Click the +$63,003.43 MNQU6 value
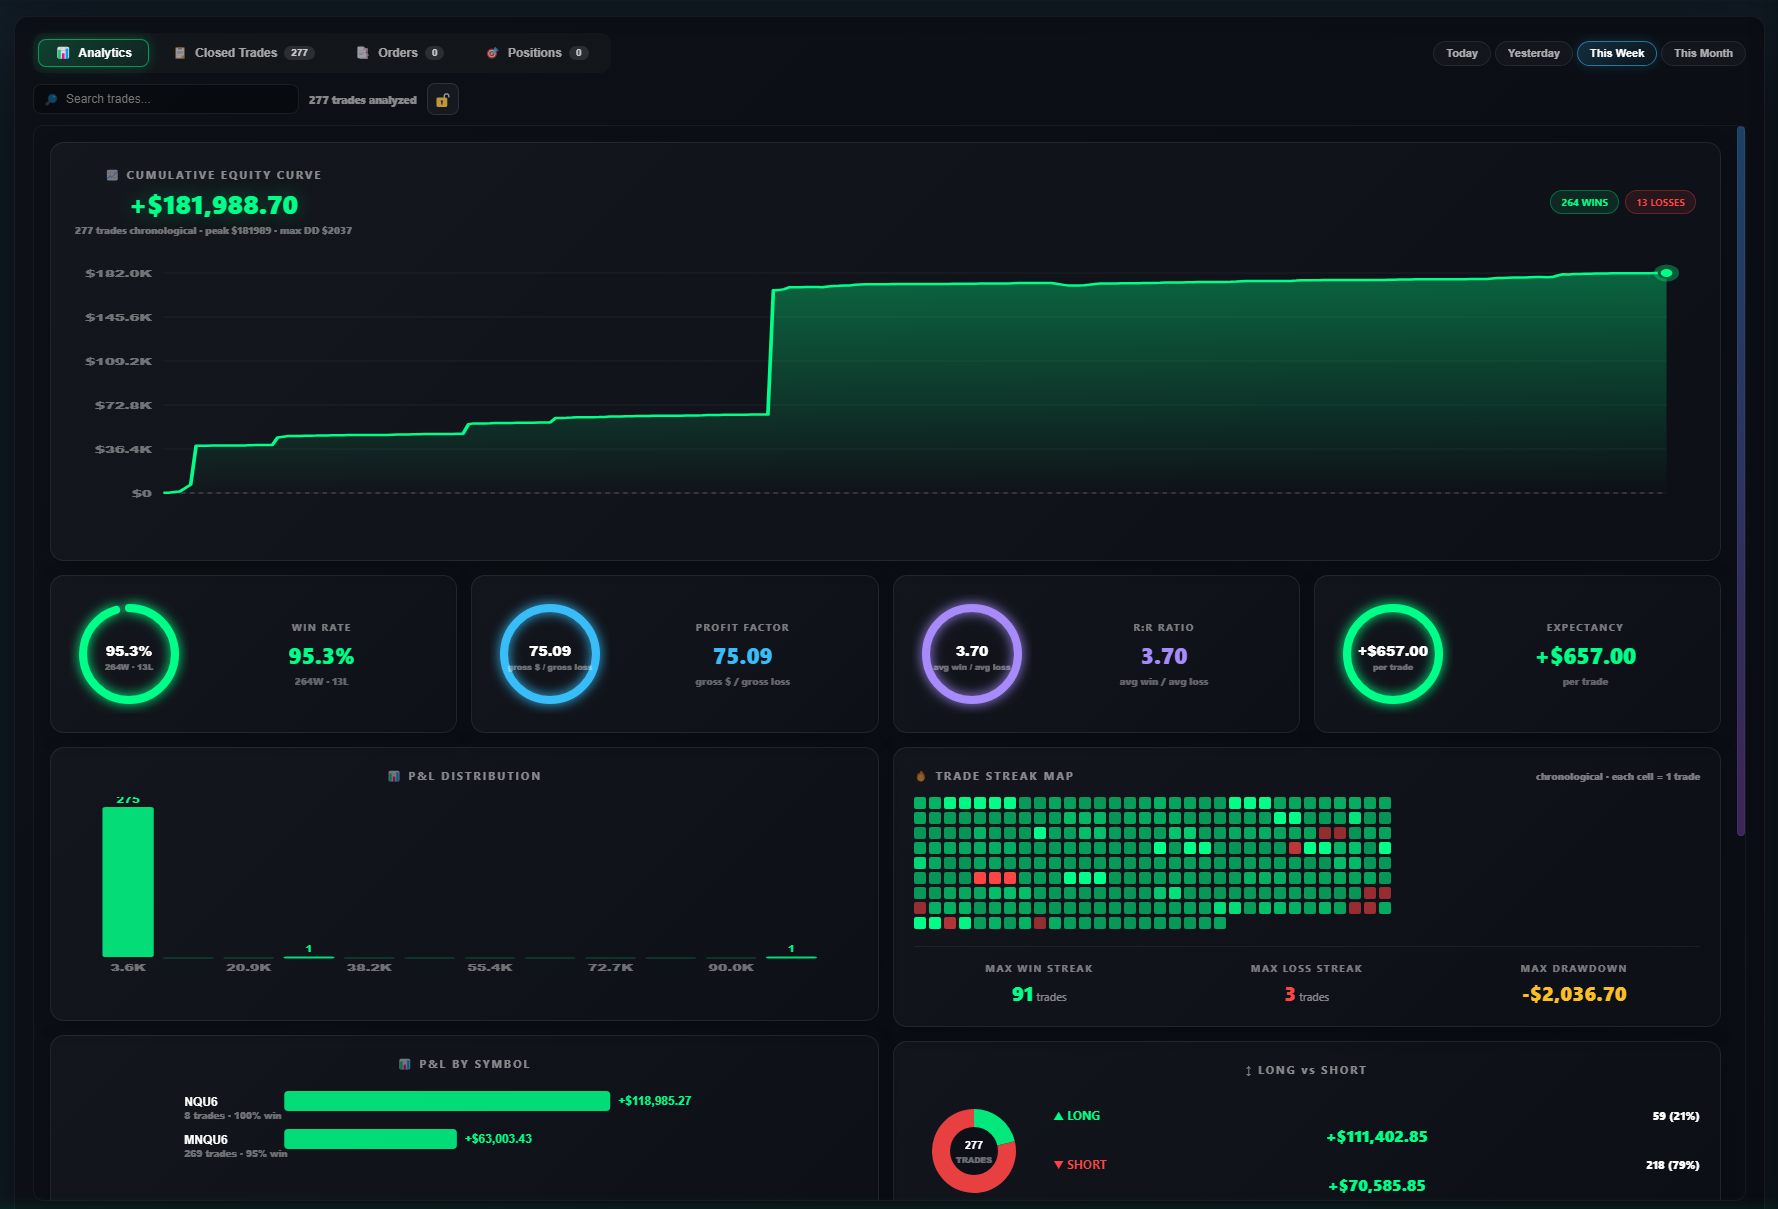This screenshot has width=1778, height=1209. click(x=498, y=1139)
